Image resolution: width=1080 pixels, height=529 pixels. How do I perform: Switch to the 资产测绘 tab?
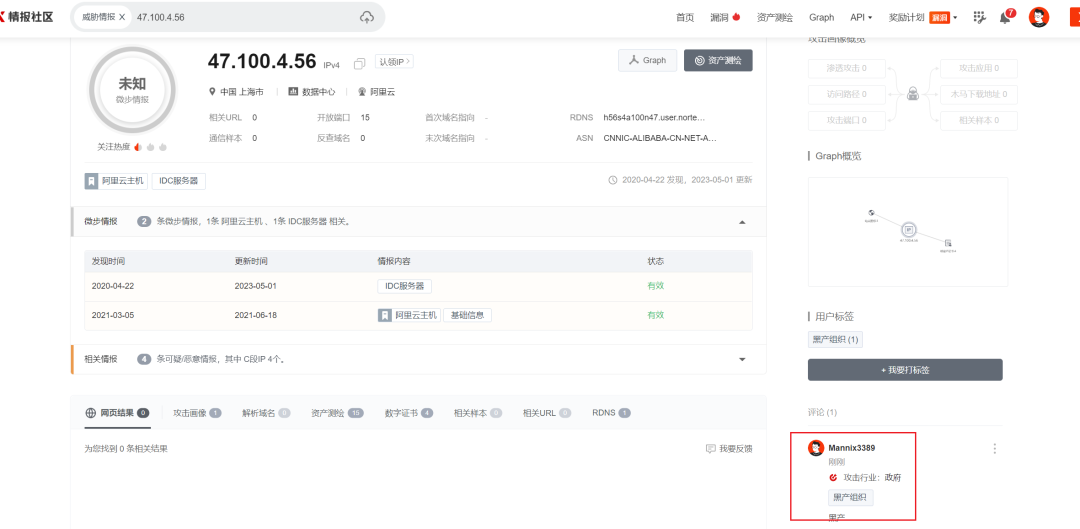[x=336, y=412]
